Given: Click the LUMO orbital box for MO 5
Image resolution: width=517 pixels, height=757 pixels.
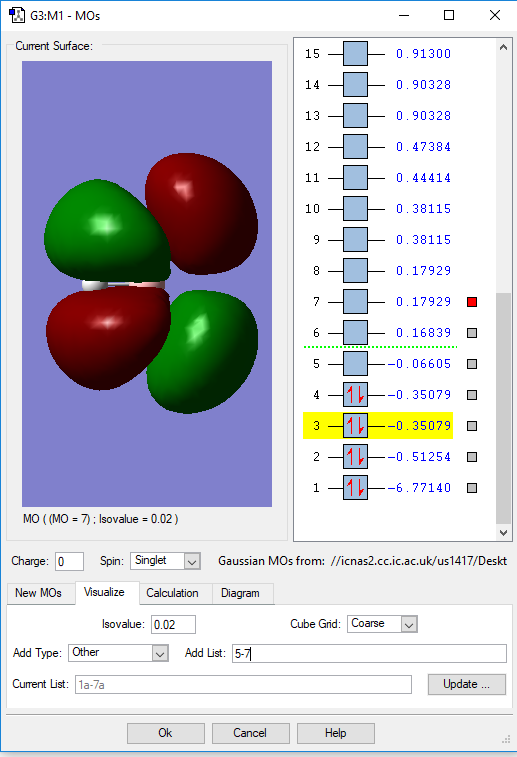Looking at the screenshot, I should [355, 364].
